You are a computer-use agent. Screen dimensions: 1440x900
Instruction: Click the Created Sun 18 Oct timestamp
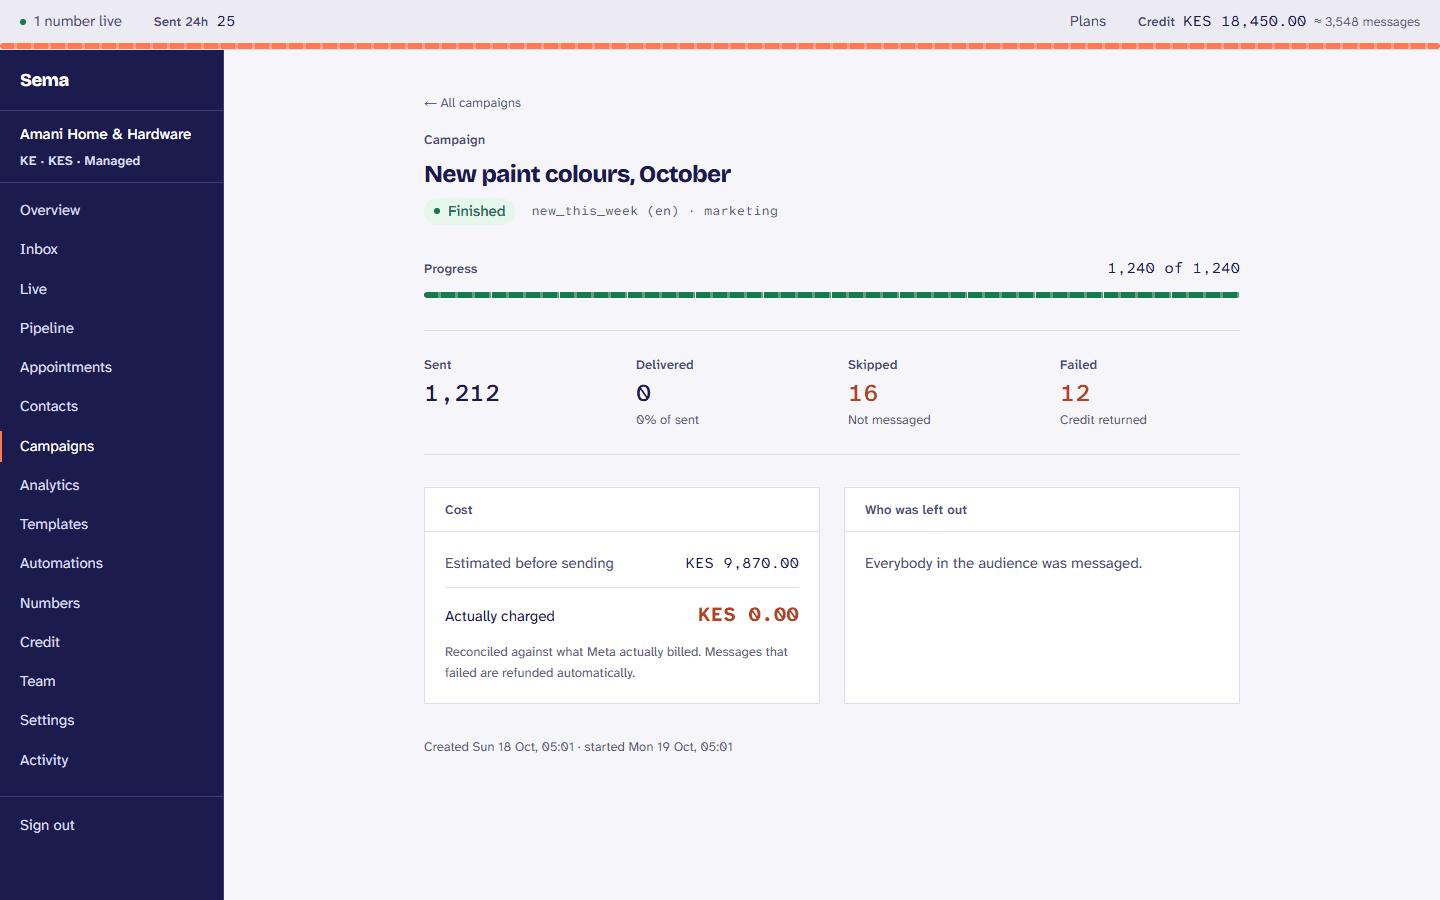tap(499, 747)
